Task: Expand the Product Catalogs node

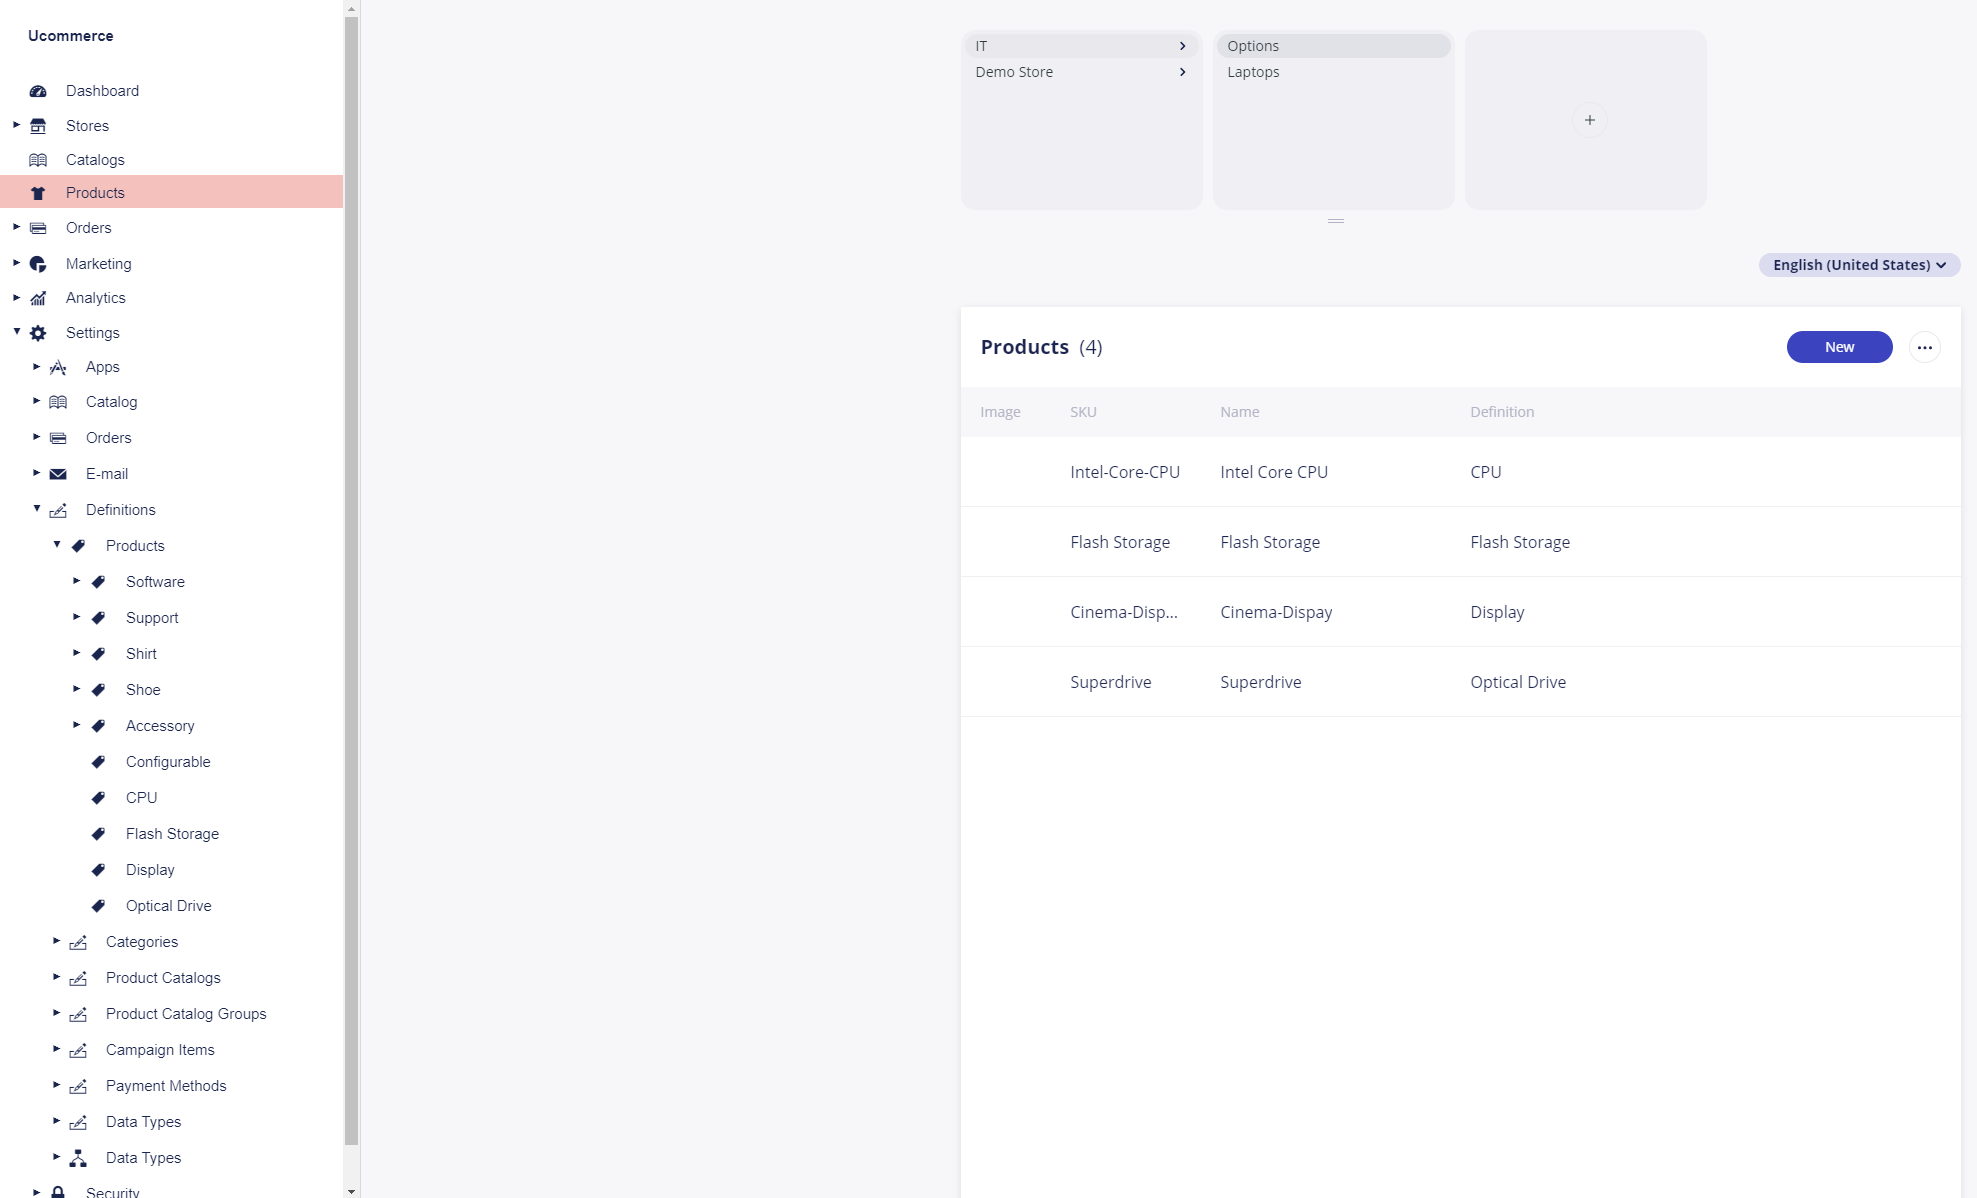Action: [56, 977]
